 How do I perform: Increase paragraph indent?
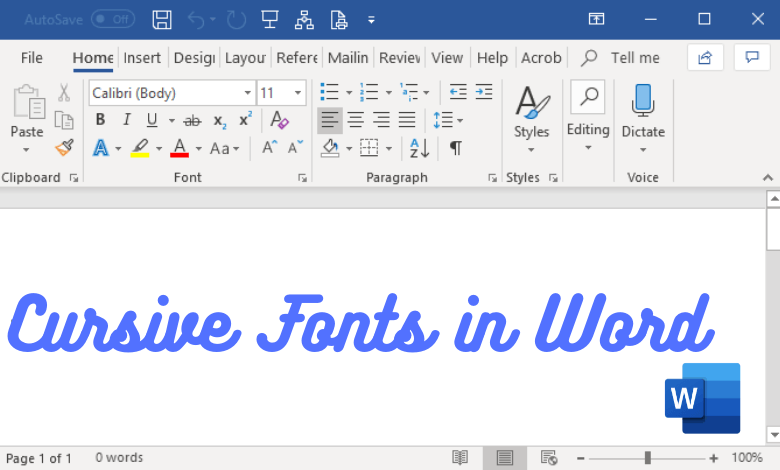point(484,92)
